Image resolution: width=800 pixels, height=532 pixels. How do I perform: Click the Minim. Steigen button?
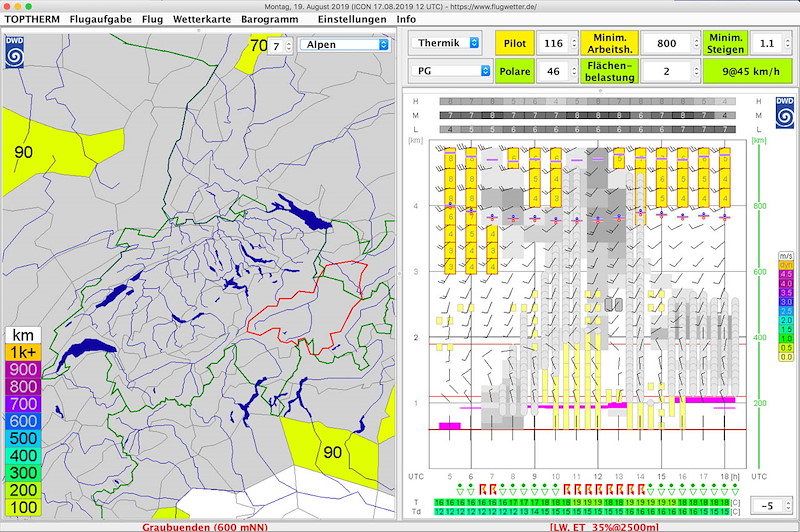pos(725,43)
